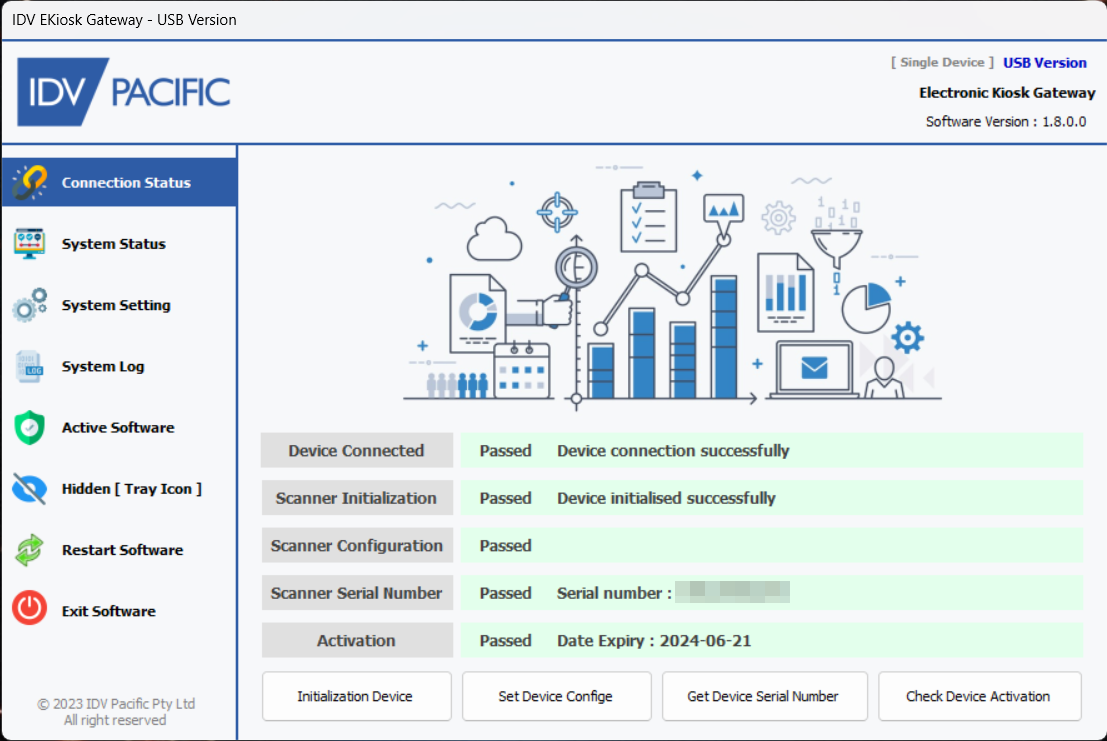Open the System Setting menu item
The height and width of the screenshot is (741, 1107).
click(119, 305)
